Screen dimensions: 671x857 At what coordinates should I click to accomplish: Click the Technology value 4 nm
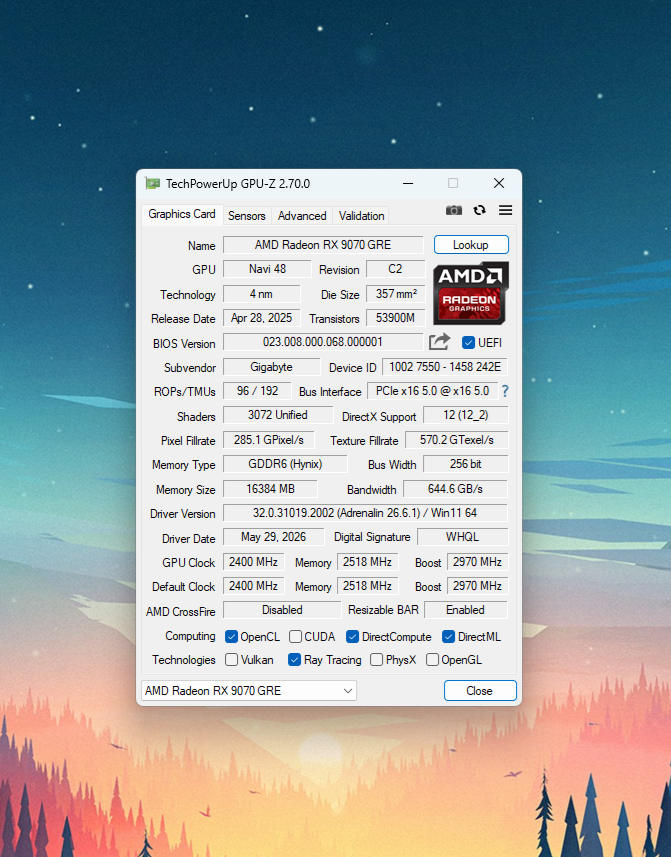pyautogui.click(x=261, y=294)
